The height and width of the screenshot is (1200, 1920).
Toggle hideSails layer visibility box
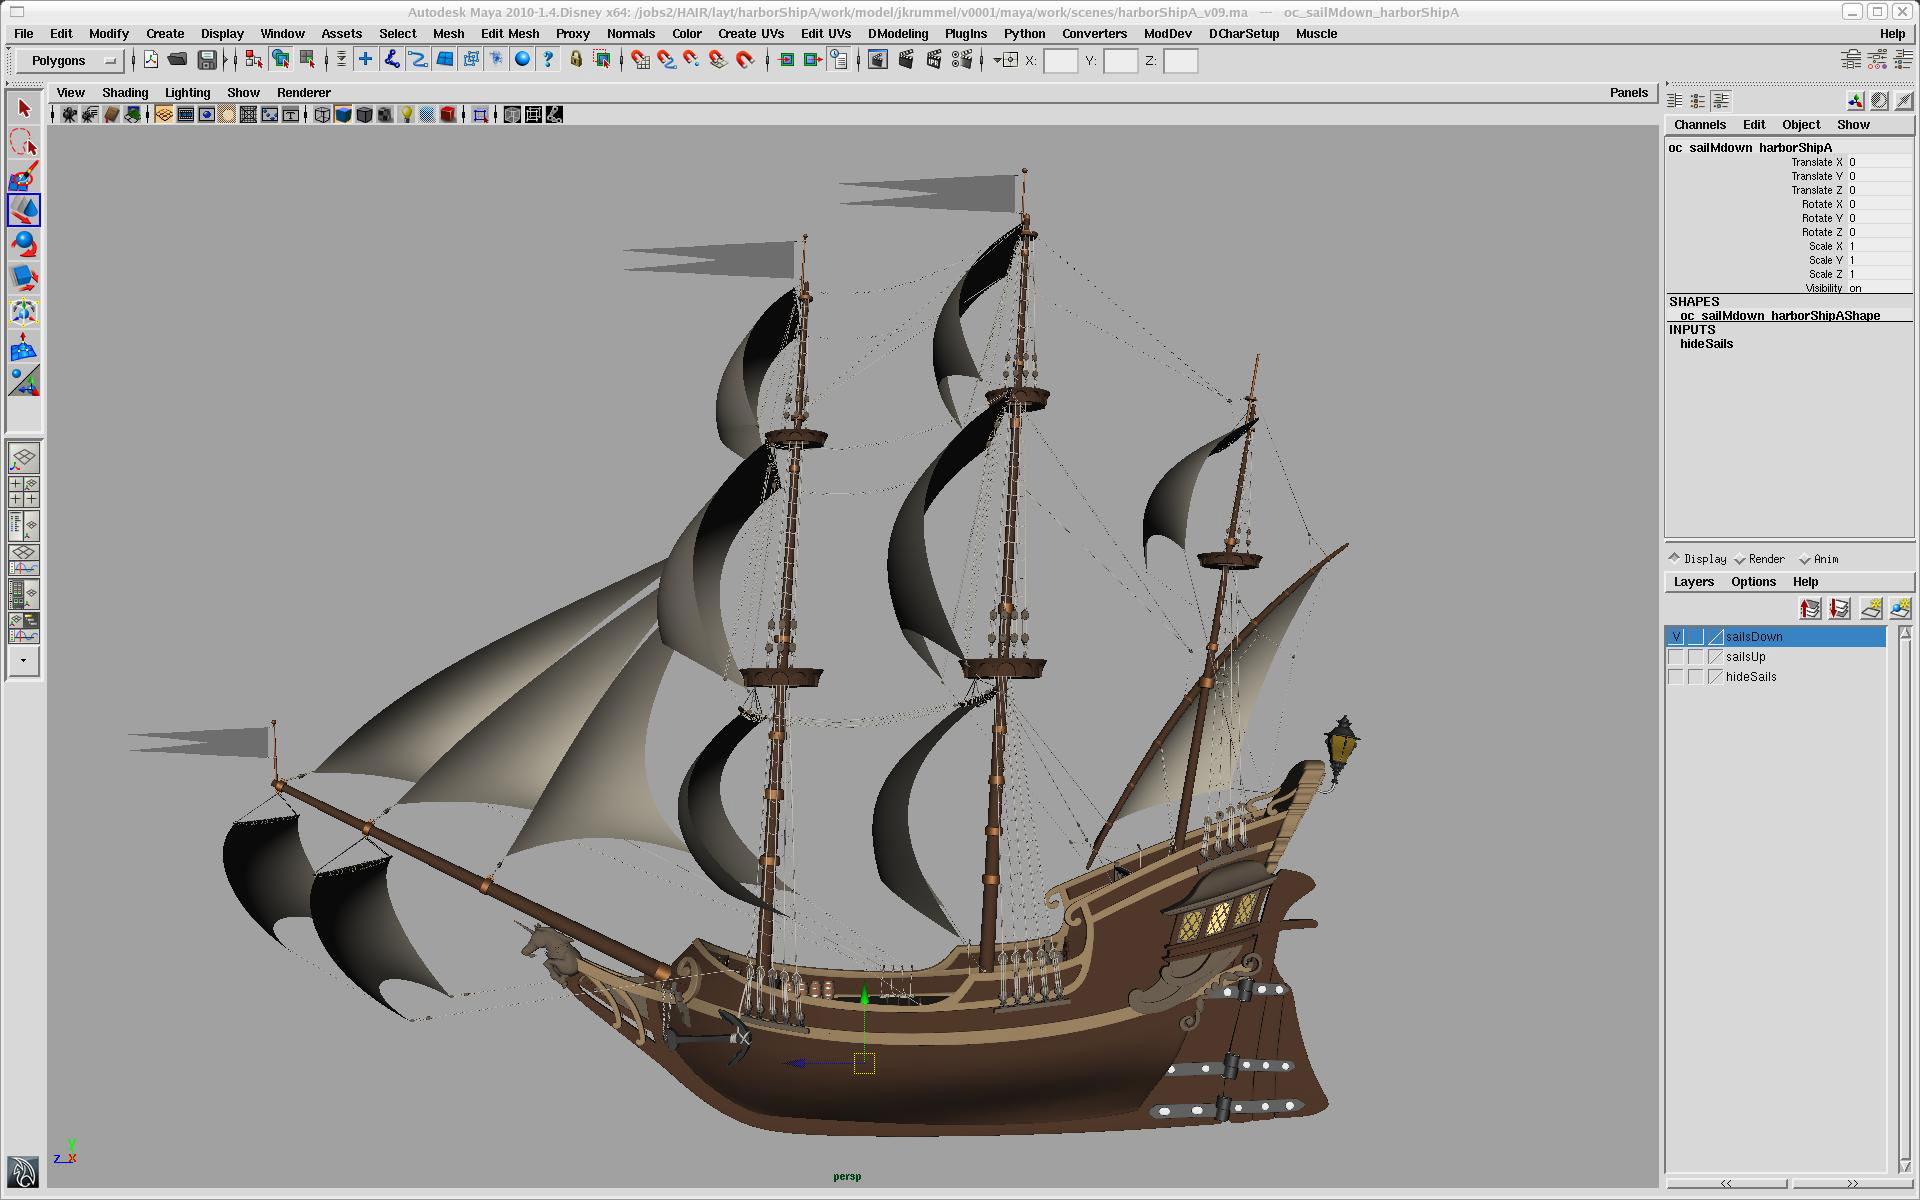pyautogui.click(x=1676, y=677)
